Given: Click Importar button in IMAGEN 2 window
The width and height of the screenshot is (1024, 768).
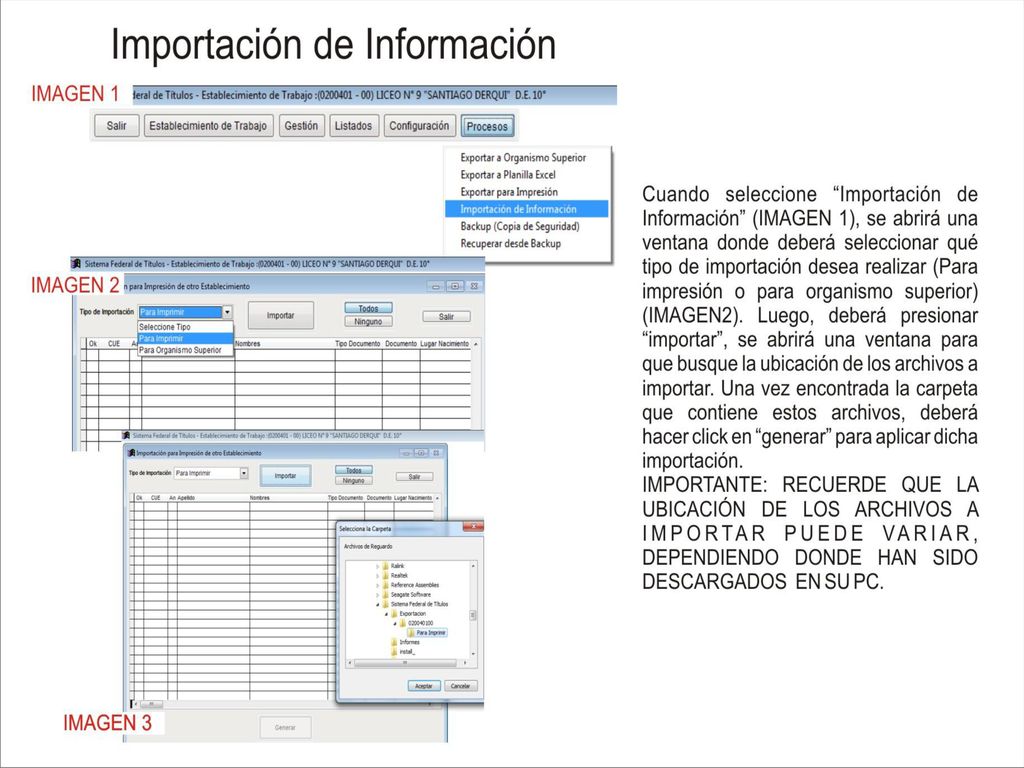Looking at the screenshot, I should (281, 315).
